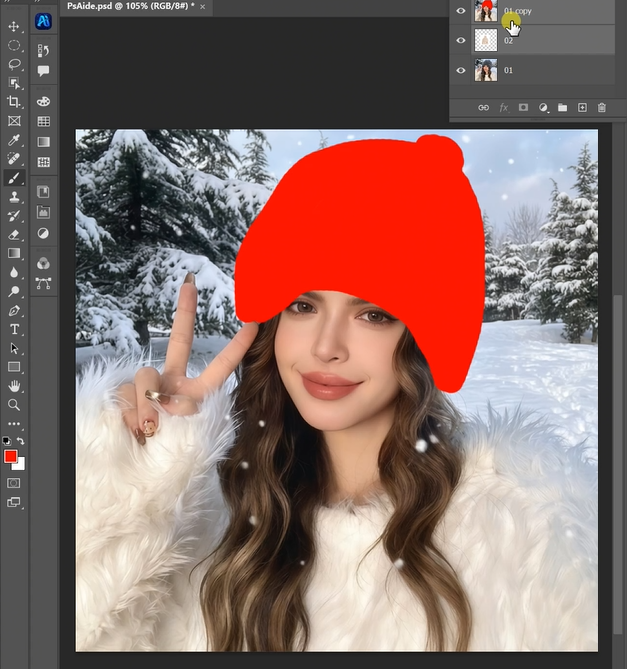The image size is (627, 669).
Task: Select the Gradient tool
Action: click(14, 253)
